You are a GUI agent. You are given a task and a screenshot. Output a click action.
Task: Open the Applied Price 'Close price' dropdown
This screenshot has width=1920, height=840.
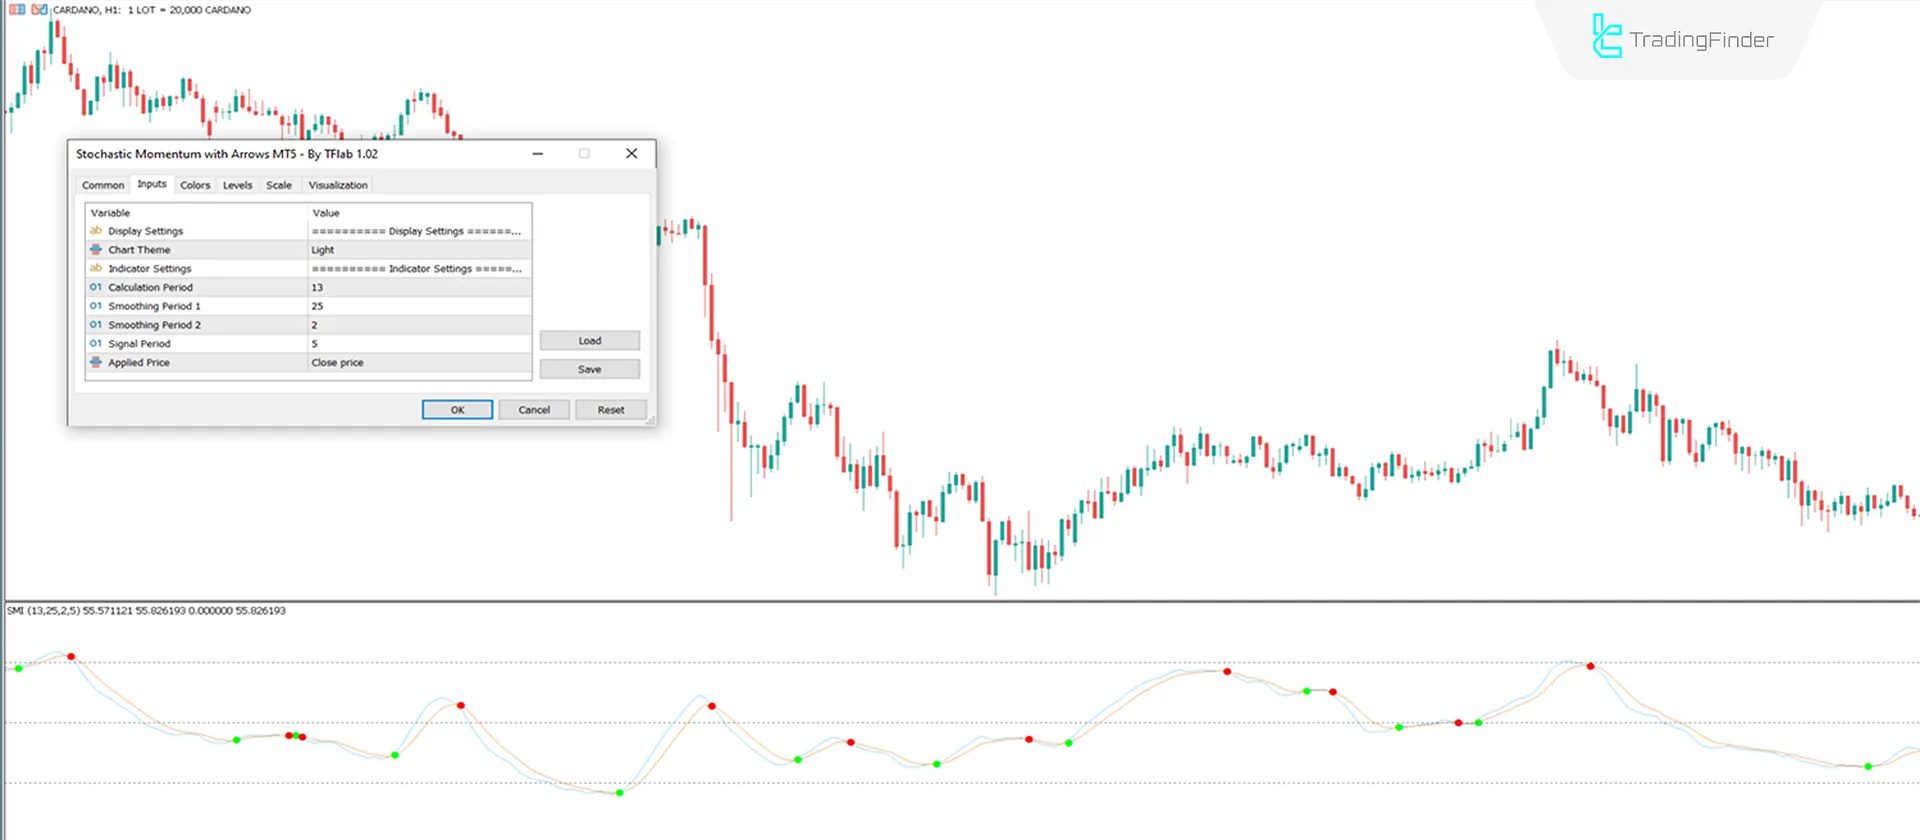pyautogui.click(x=419, y=363)
